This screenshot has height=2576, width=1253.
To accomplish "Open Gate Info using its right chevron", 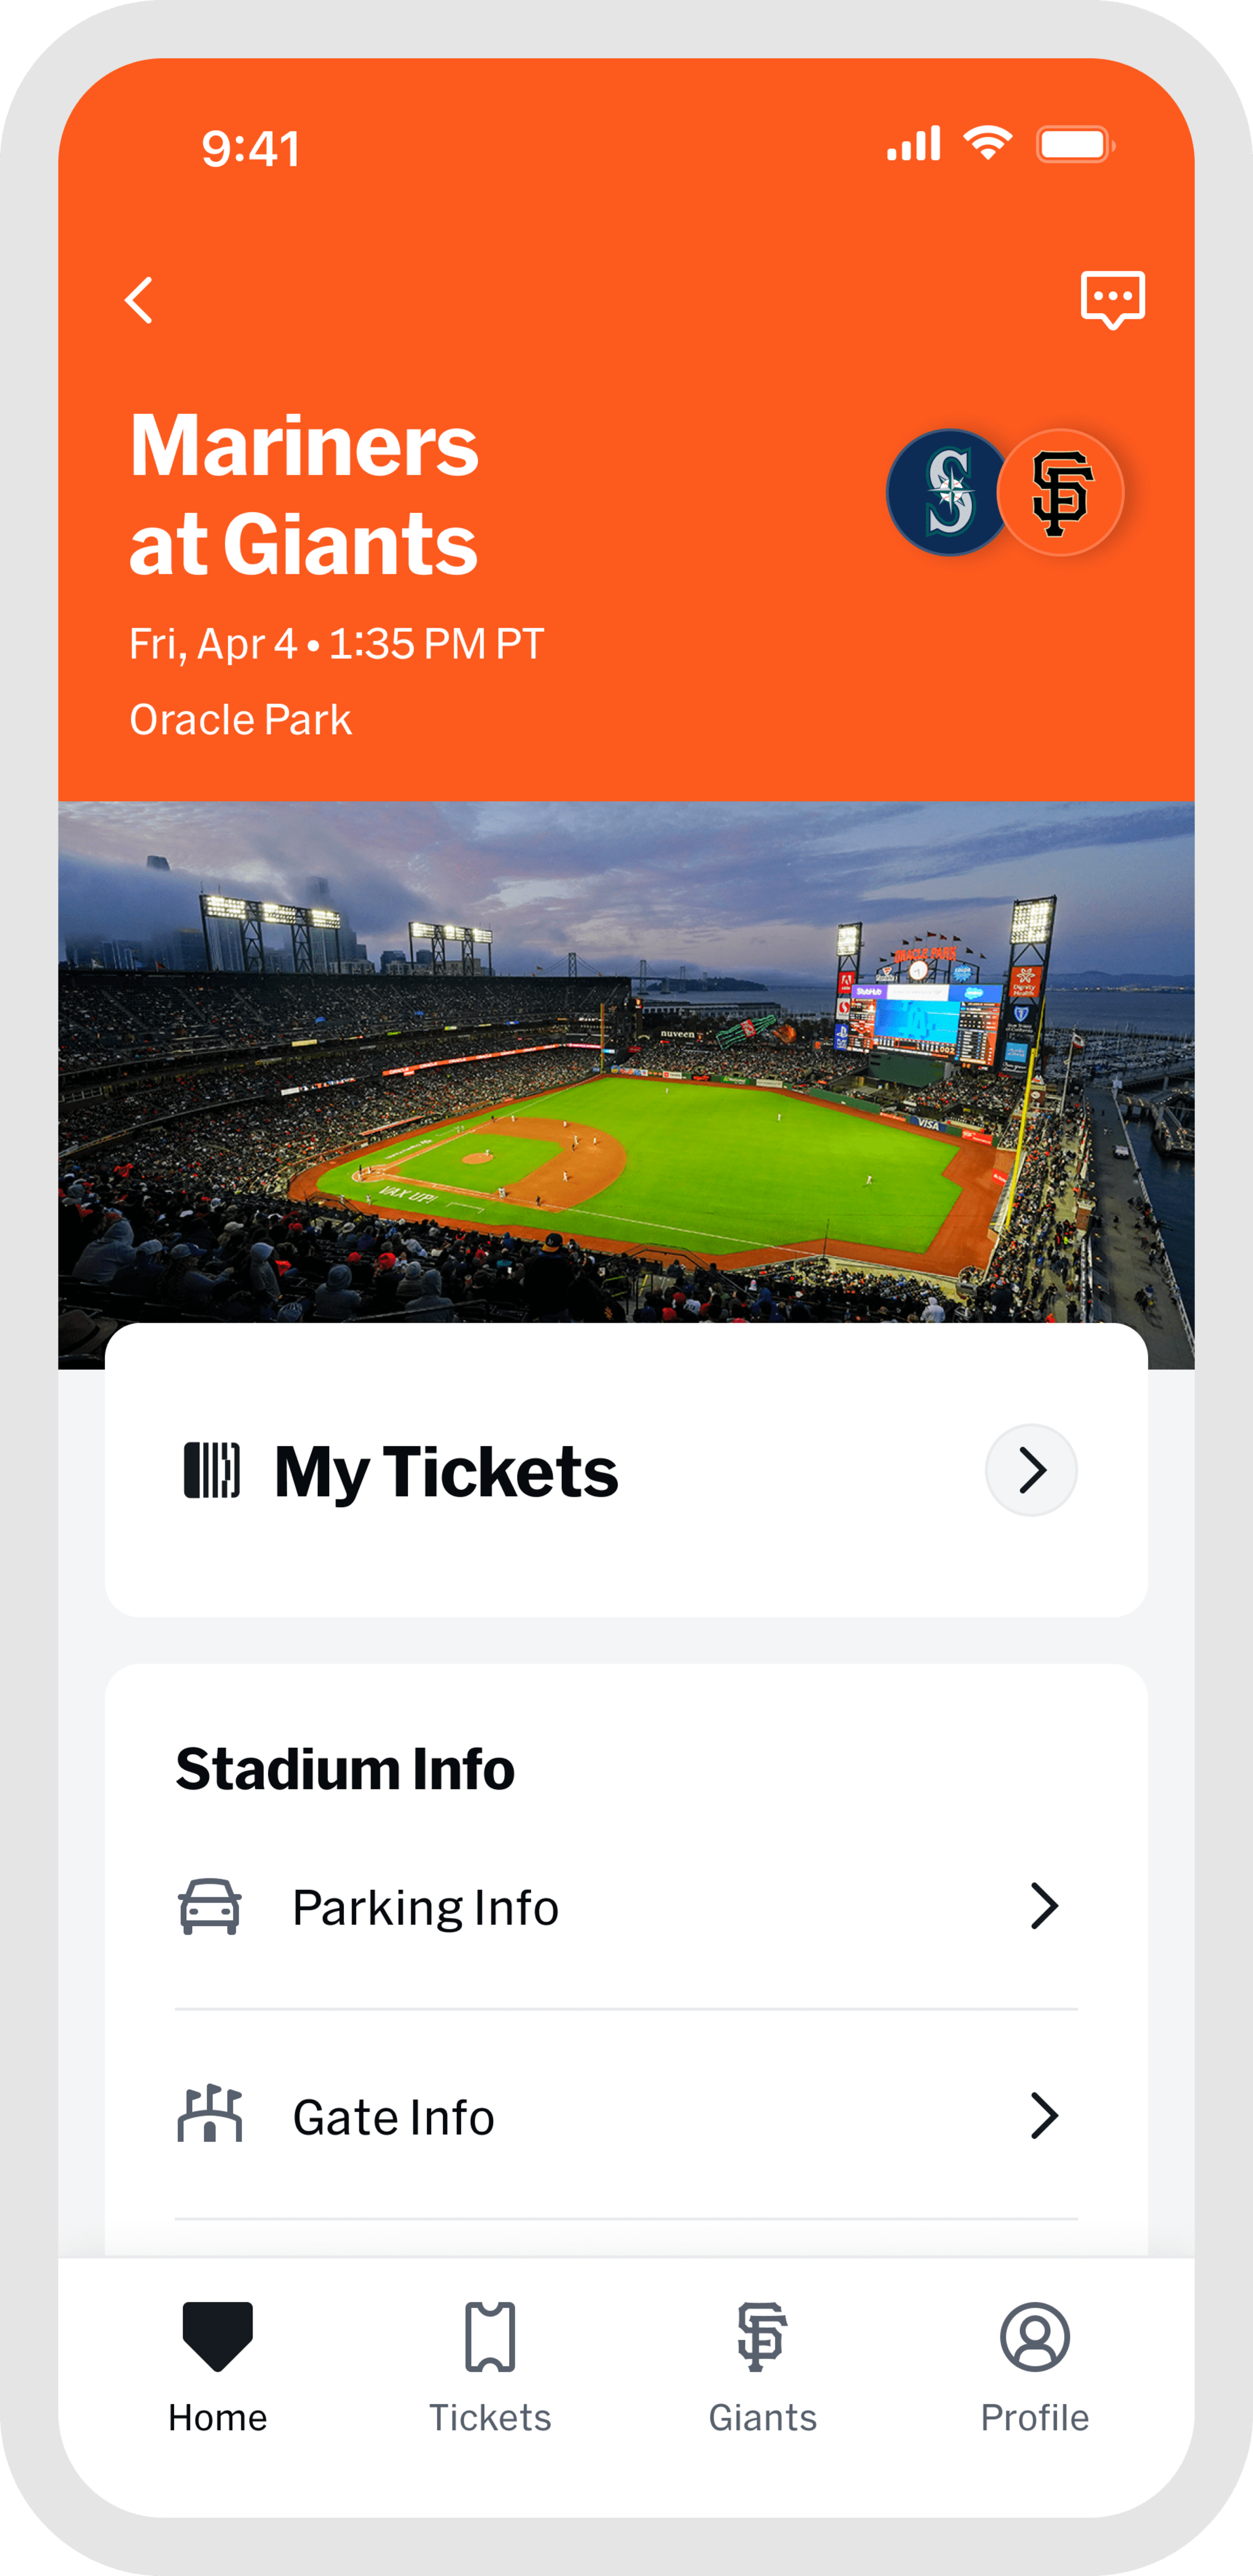I will coord(1044,2116).
